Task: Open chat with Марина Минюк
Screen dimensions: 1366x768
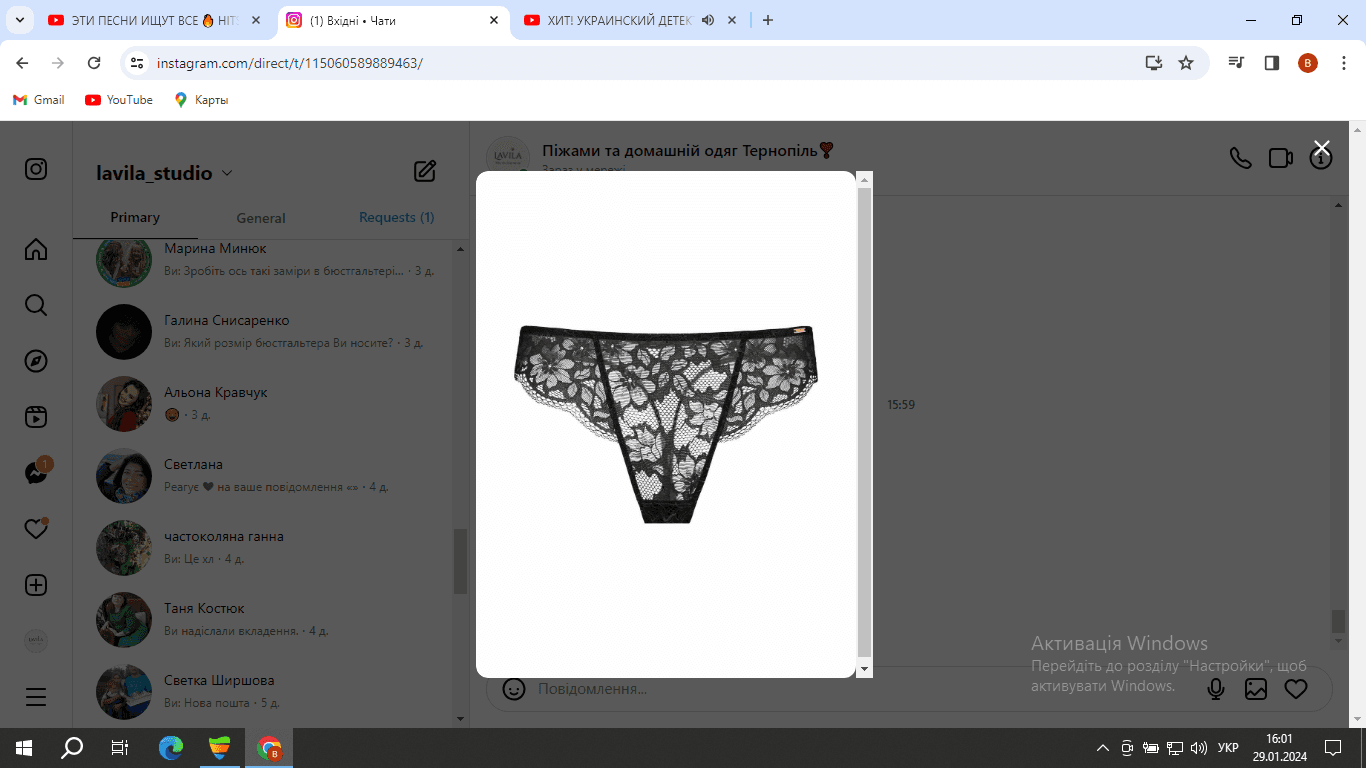Action: point(264,260)
